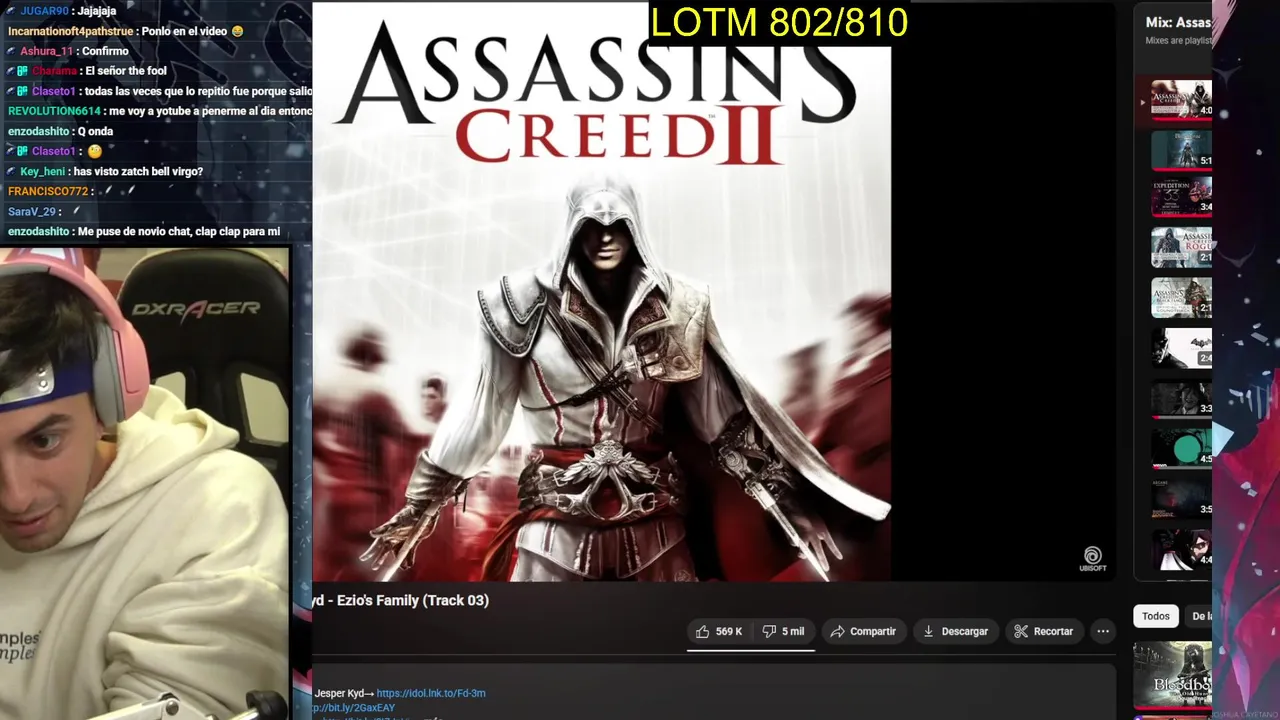This screenshot has height=720, width=1280.
Task: Click username FRANCISCO772 in chat
Action: (47, 191)
